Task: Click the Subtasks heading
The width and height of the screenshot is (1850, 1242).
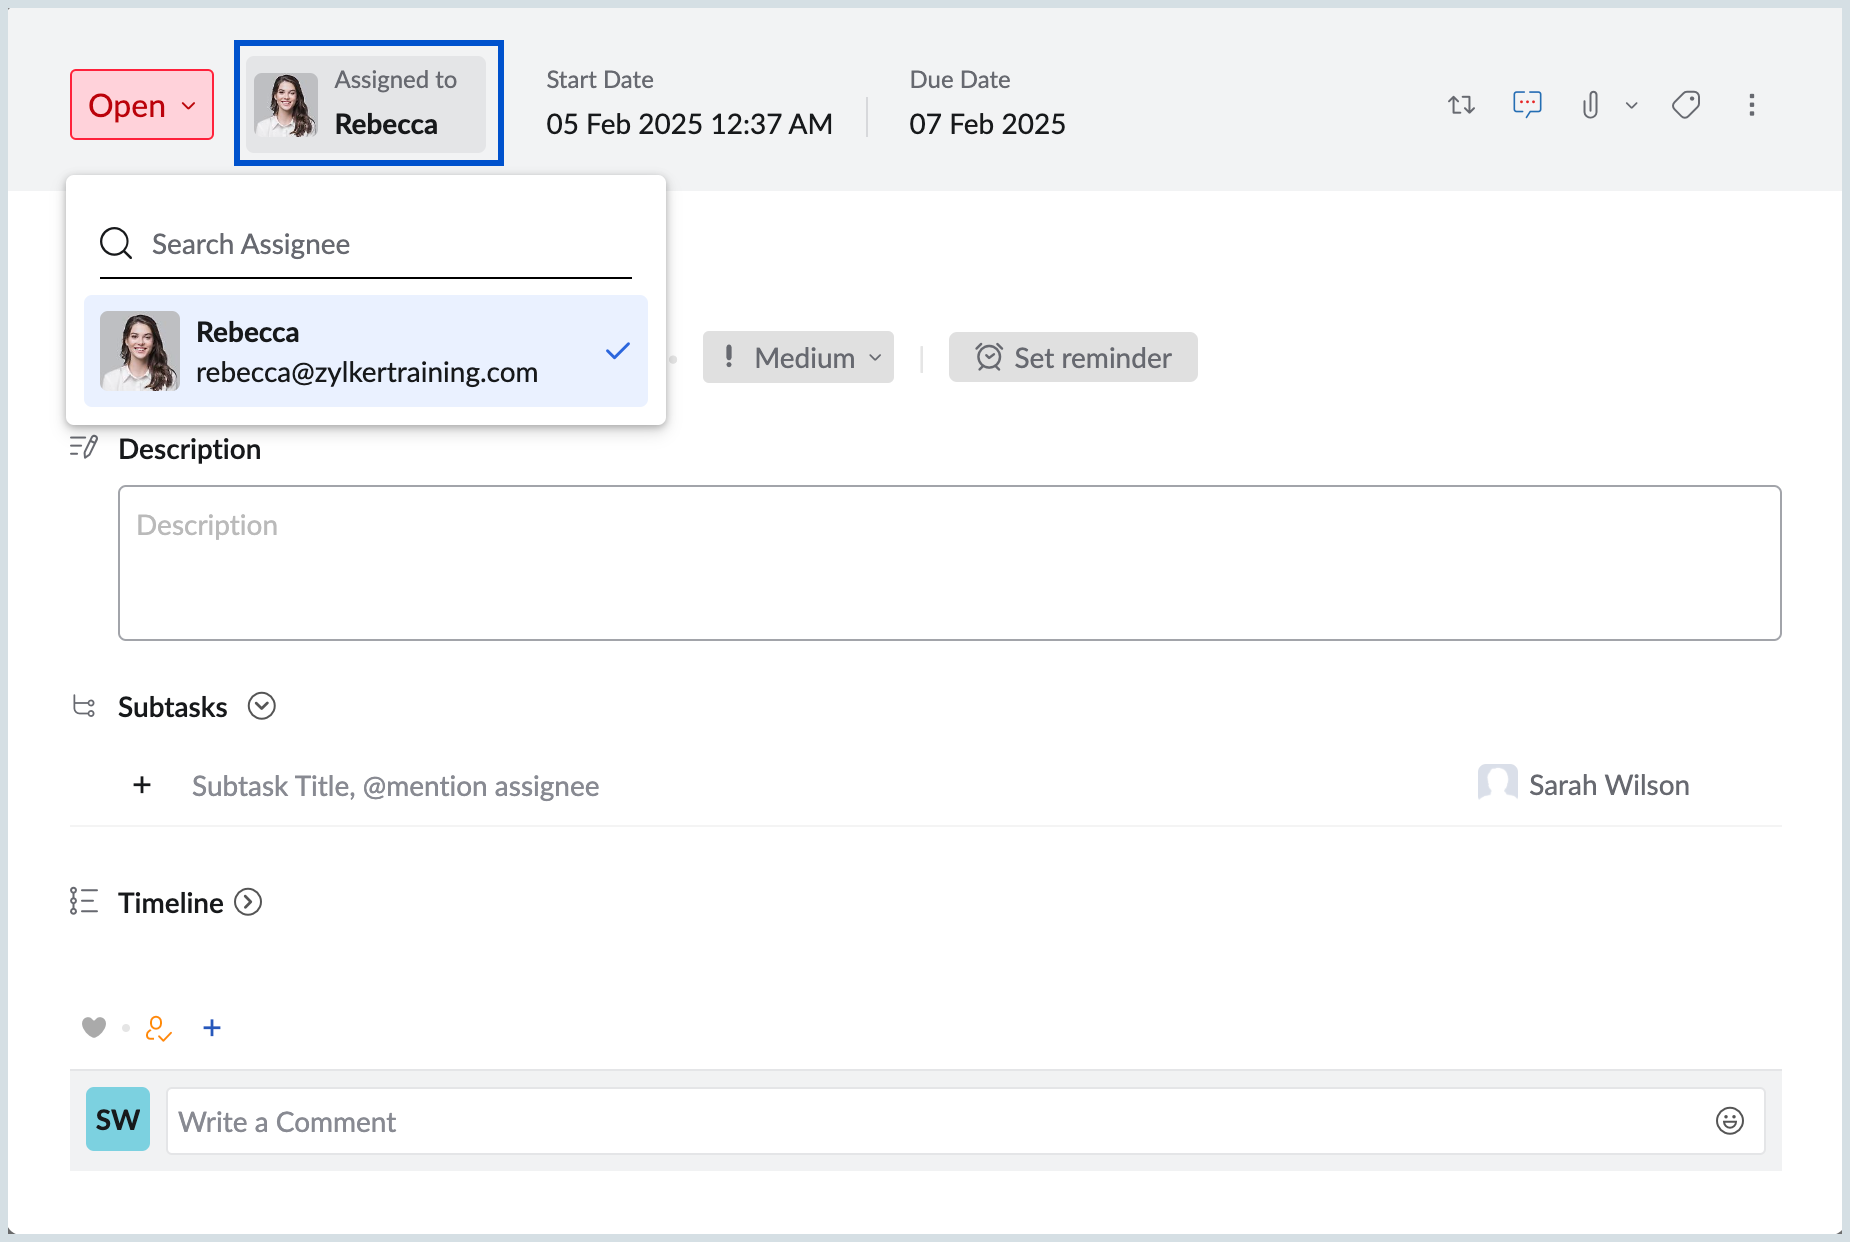Action: pos(173,707)
